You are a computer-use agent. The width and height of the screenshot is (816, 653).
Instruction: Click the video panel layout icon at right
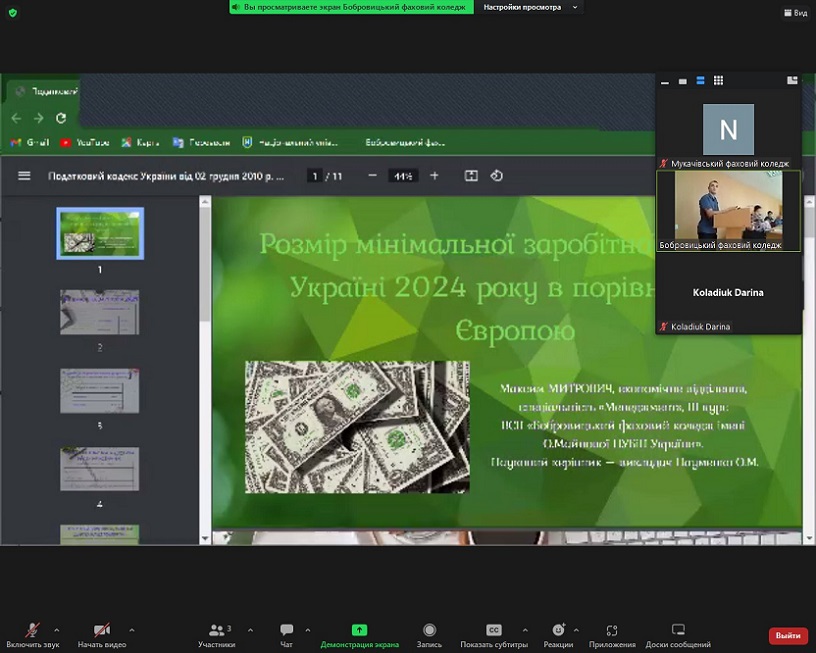pos(792,80)
